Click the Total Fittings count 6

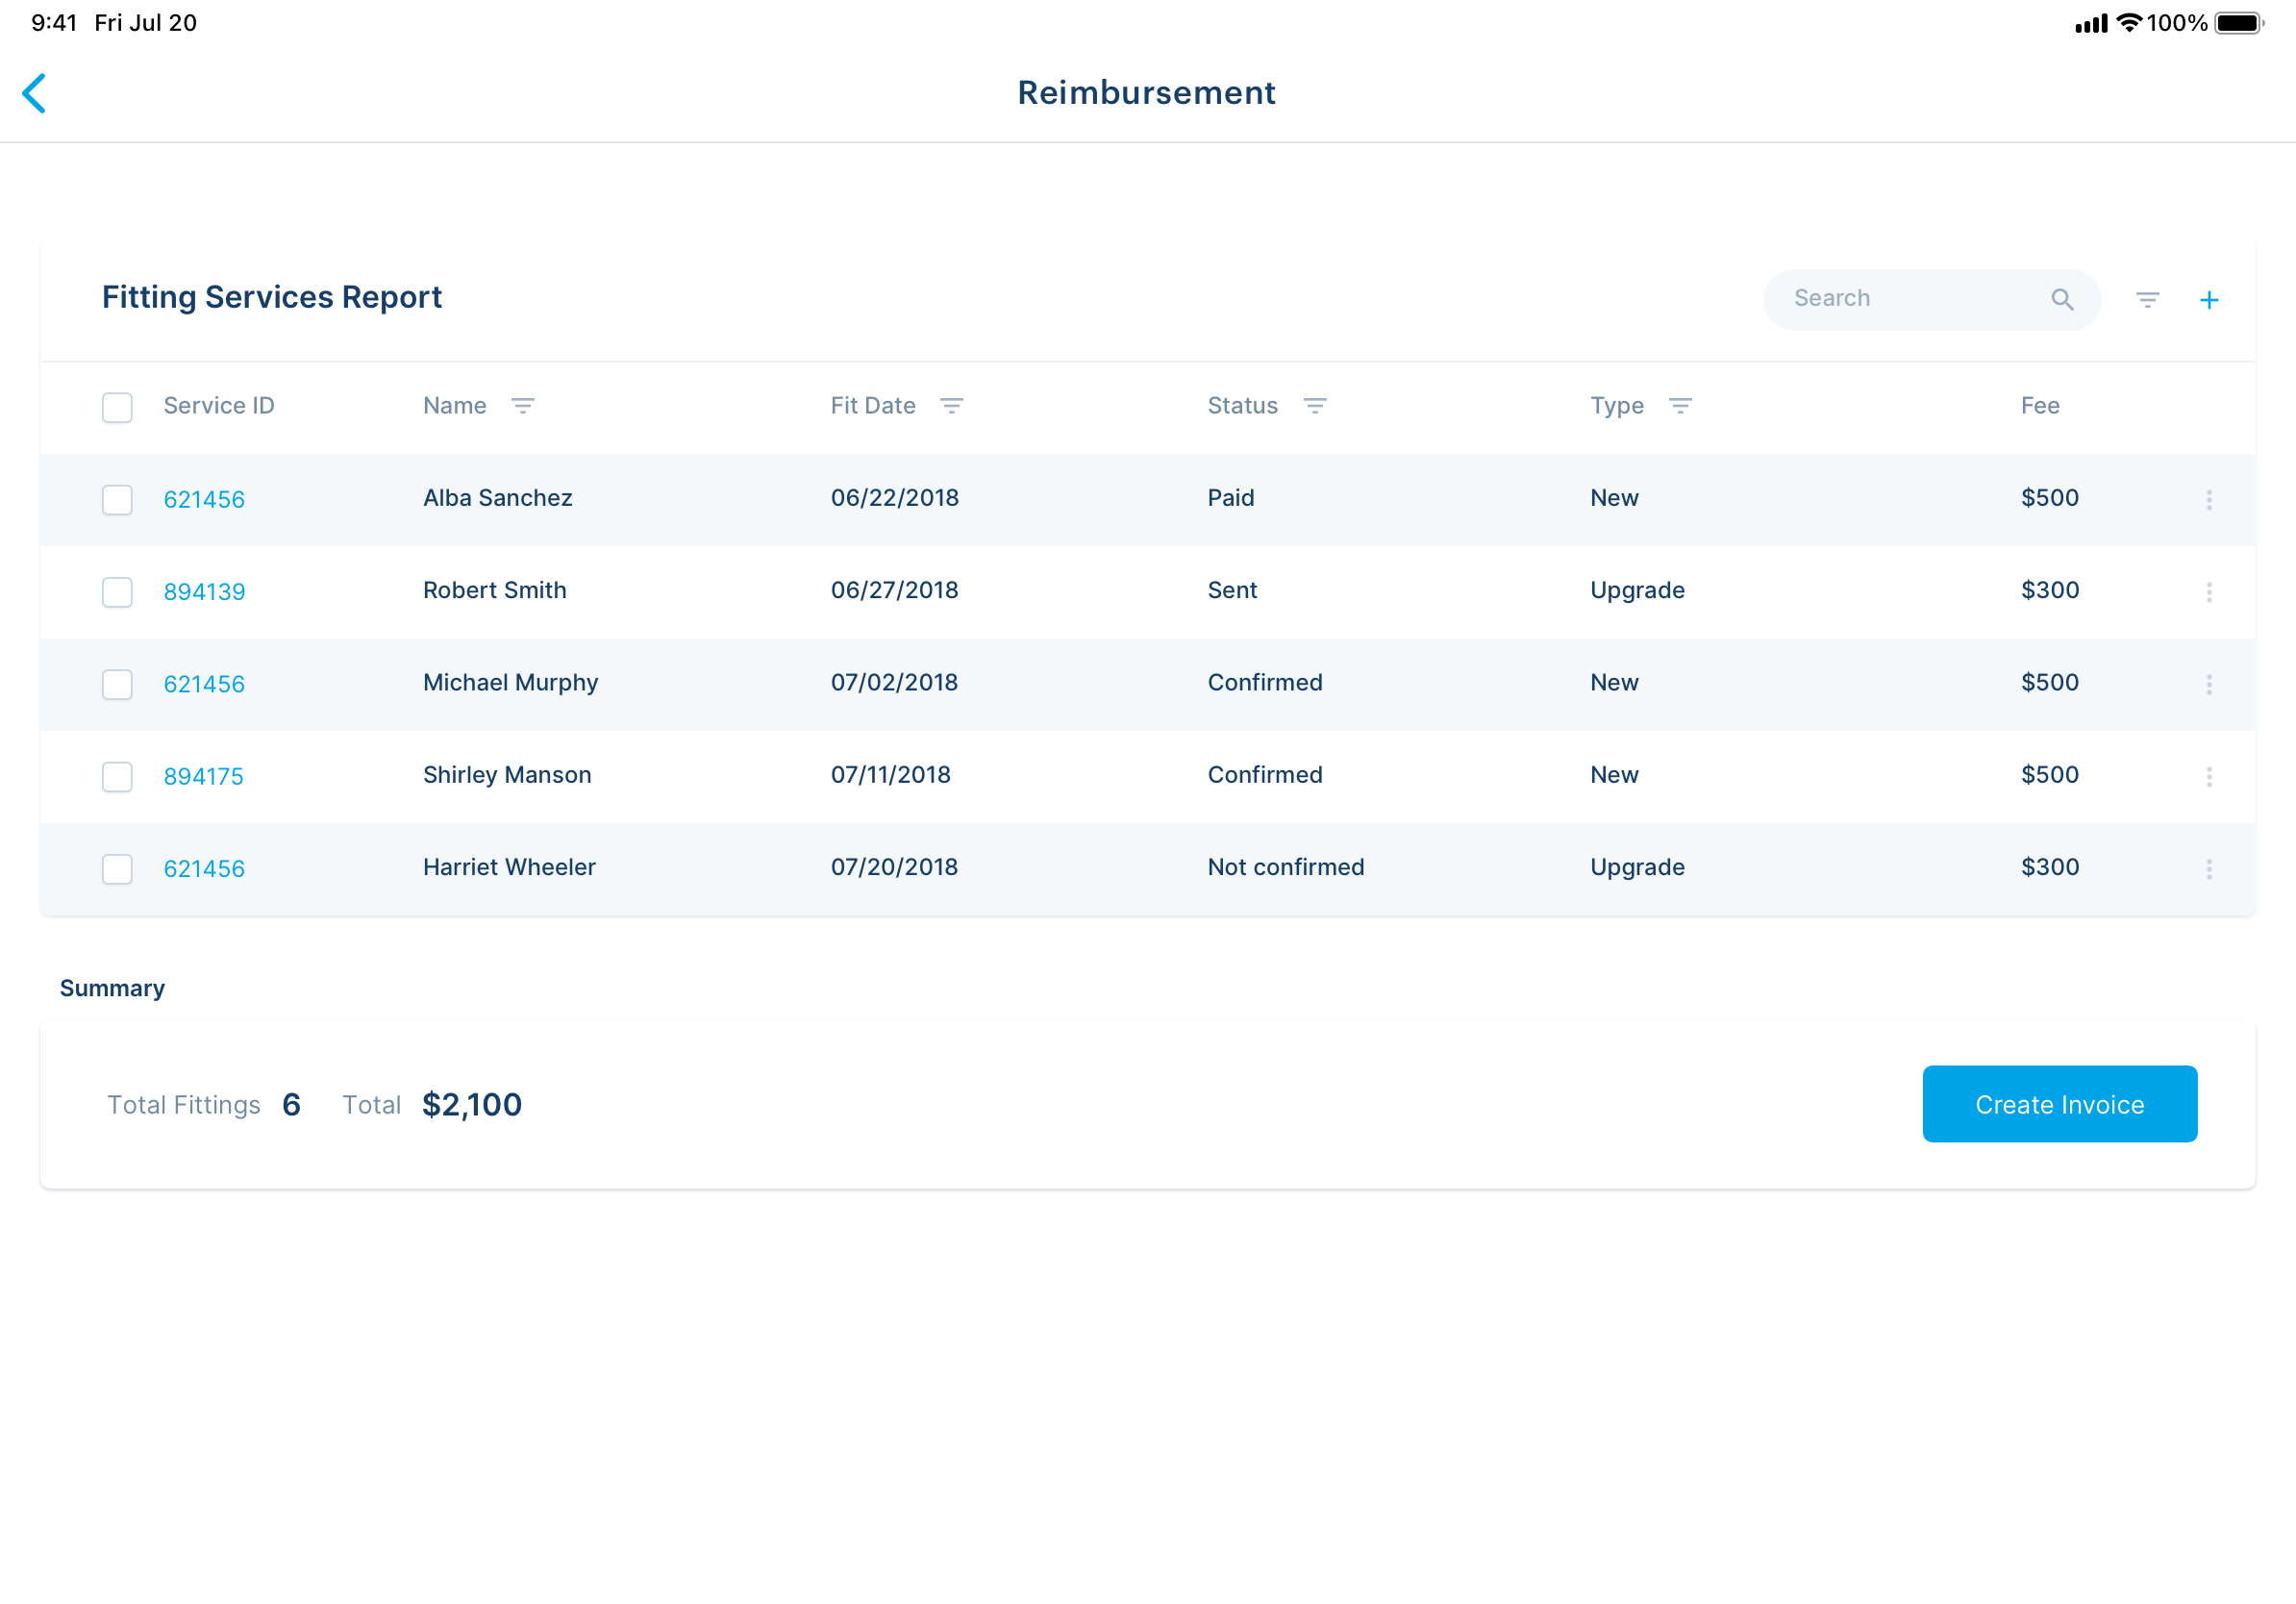point(291,1105)
